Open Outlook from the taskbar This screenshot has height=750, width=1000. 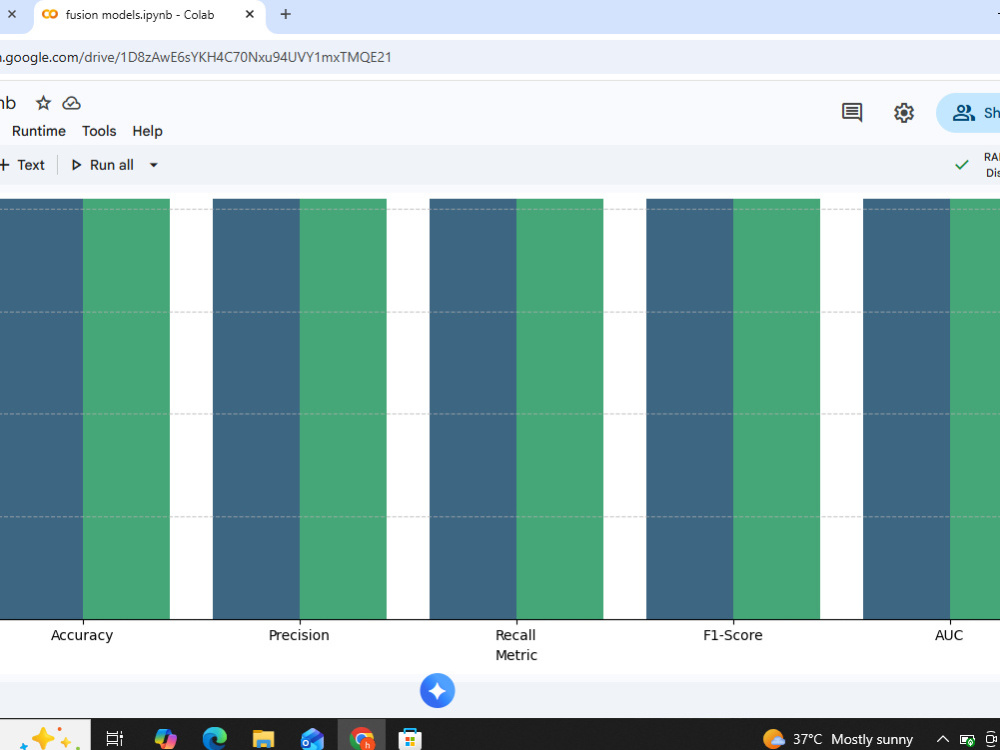pos(312,739)
